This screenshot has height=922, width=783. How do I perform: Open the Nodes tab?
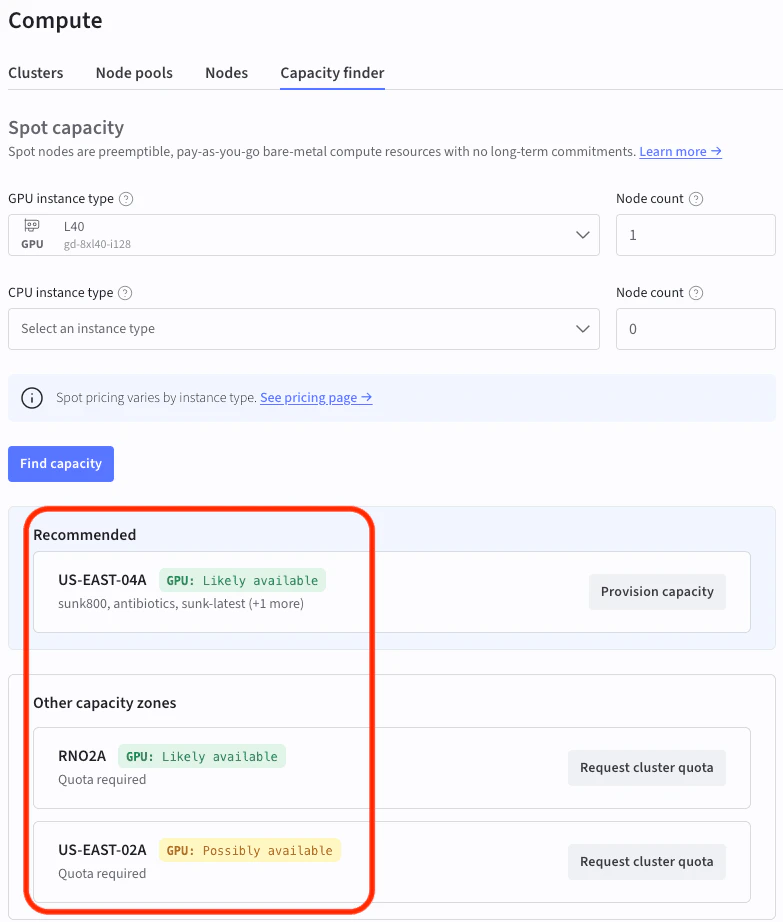(x=226, y=73)
